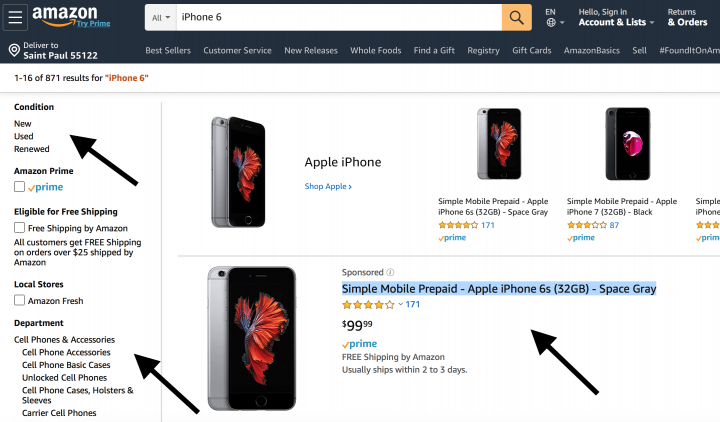The height and width of the screenshot is (422, 720).
Task: Open Best Sellers in navigation bar
Action: [x=168, y=51]
